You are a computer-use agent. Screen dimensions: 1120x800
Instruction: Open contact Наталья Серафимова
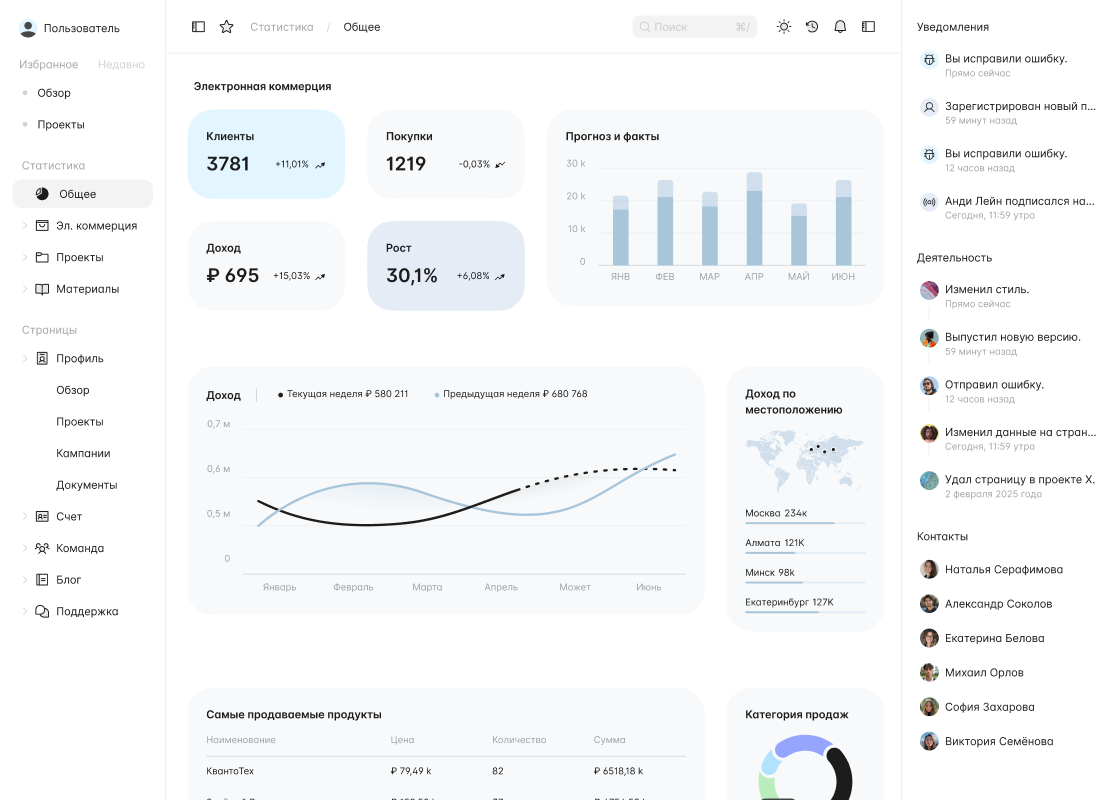pyautogui.click(x=991, y=569)
